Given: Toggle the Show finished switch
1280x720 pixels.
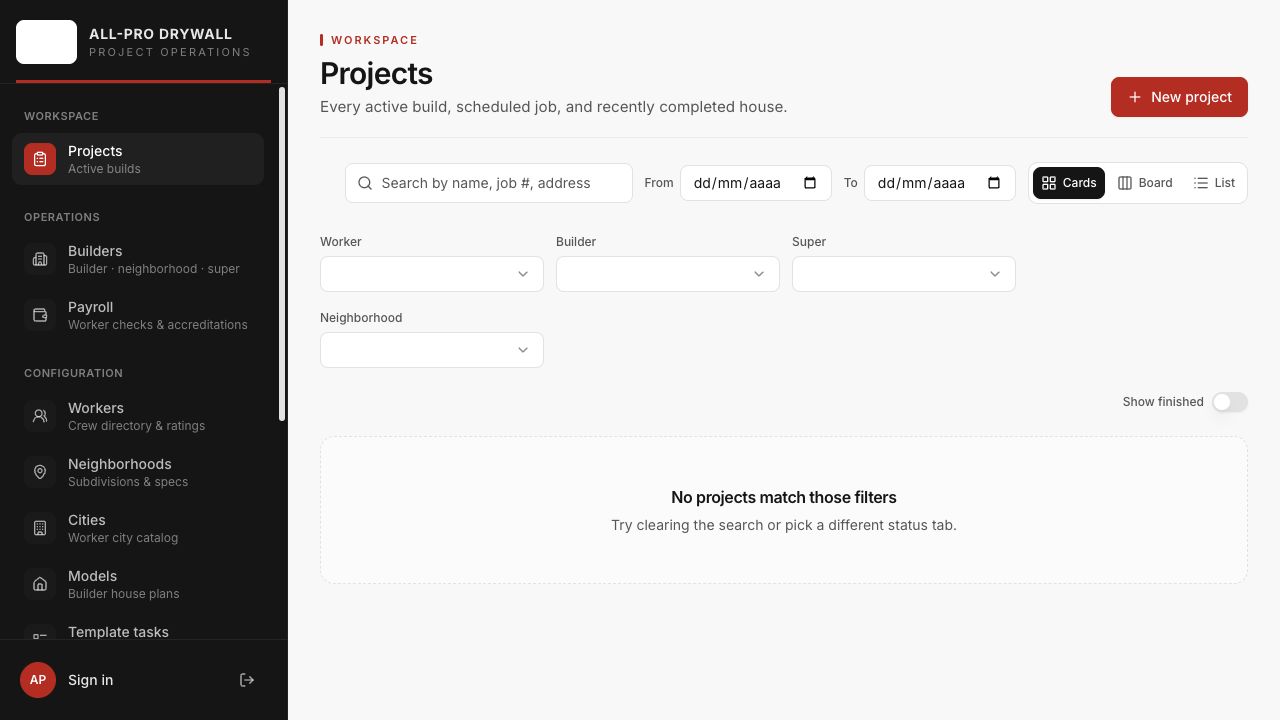Looking at the screenshot, I should click(1230, 402).
